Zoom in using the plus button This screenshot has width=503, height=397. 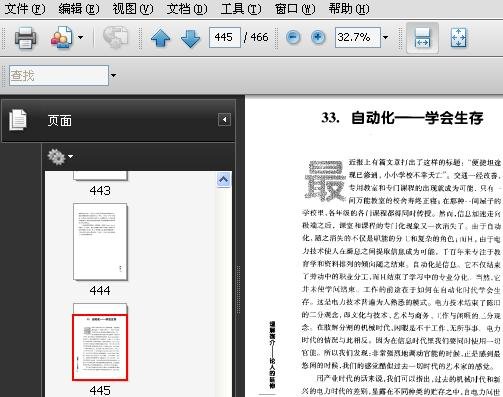tap(318, 37)
